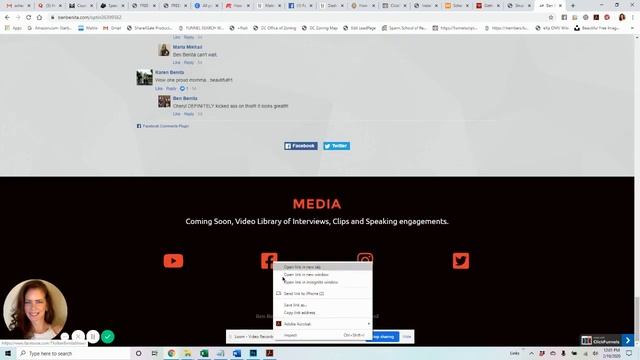Click Hide in the screen sharing bar
Image resolution: width=640 pixels, height=360 pixels.
click(407, 337)
